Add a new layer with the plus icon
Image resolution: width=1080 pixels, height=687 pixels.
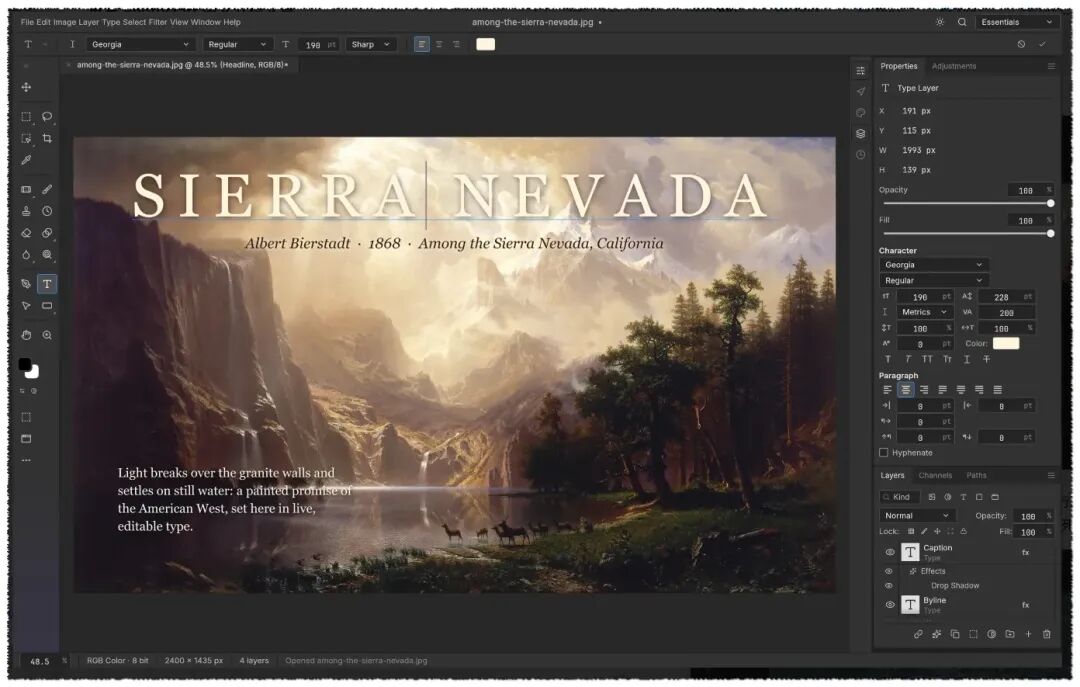(x=1028, y=634)
